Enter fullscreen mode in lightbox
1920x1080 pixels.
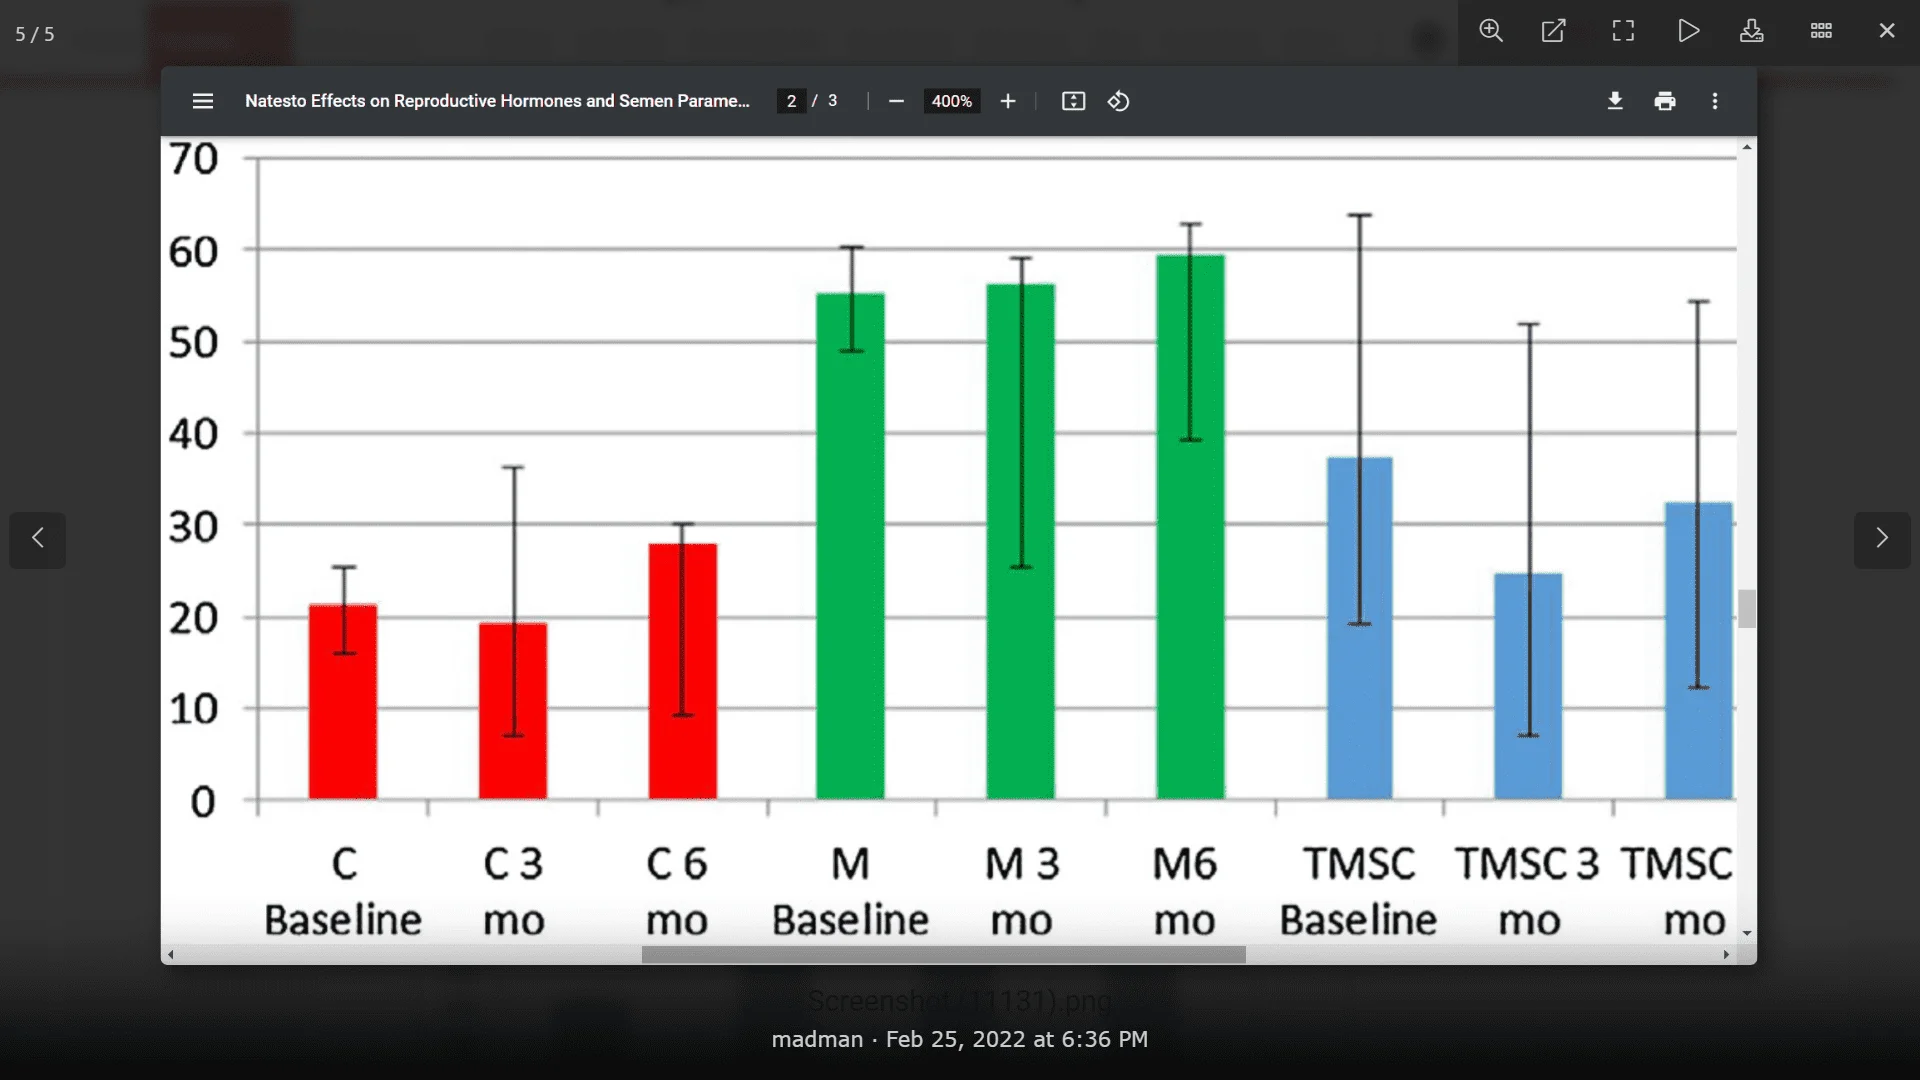(x=1623, y=31)
